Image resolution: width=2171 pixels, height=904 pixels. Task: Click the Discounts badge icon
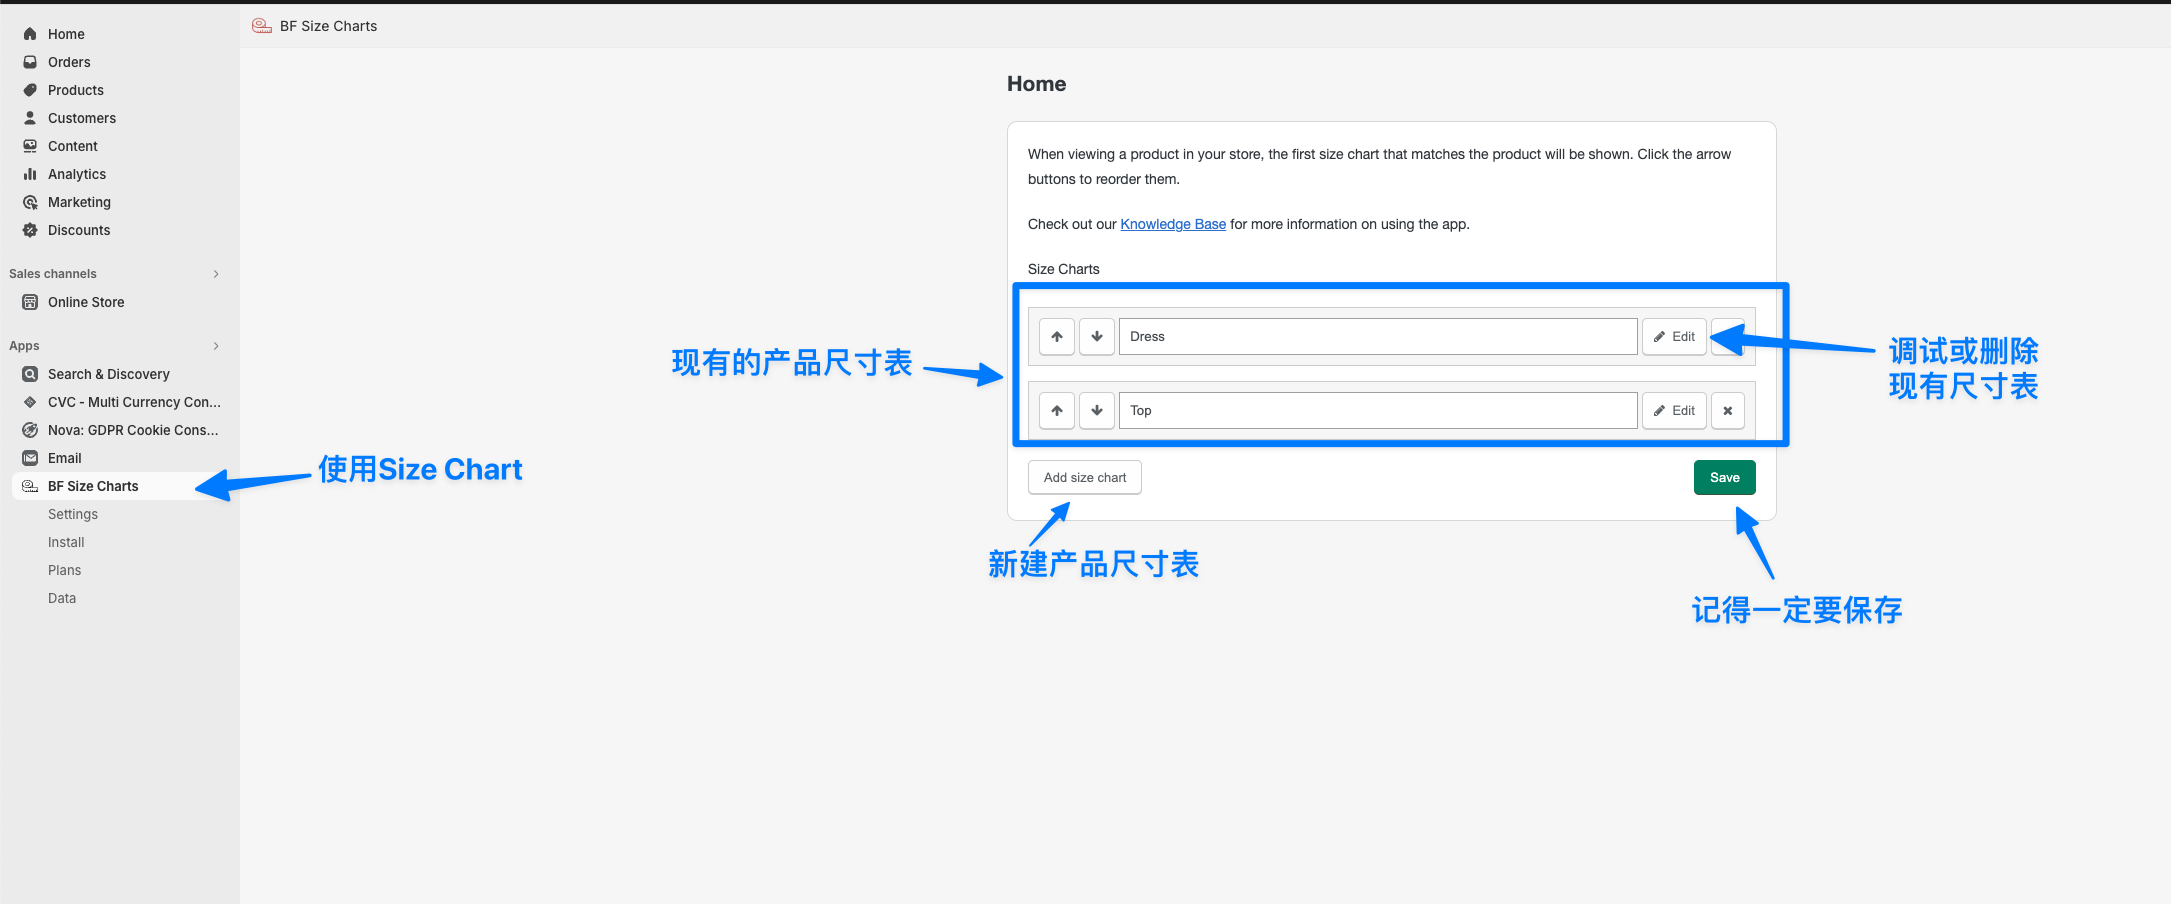(x=30, y=230)
